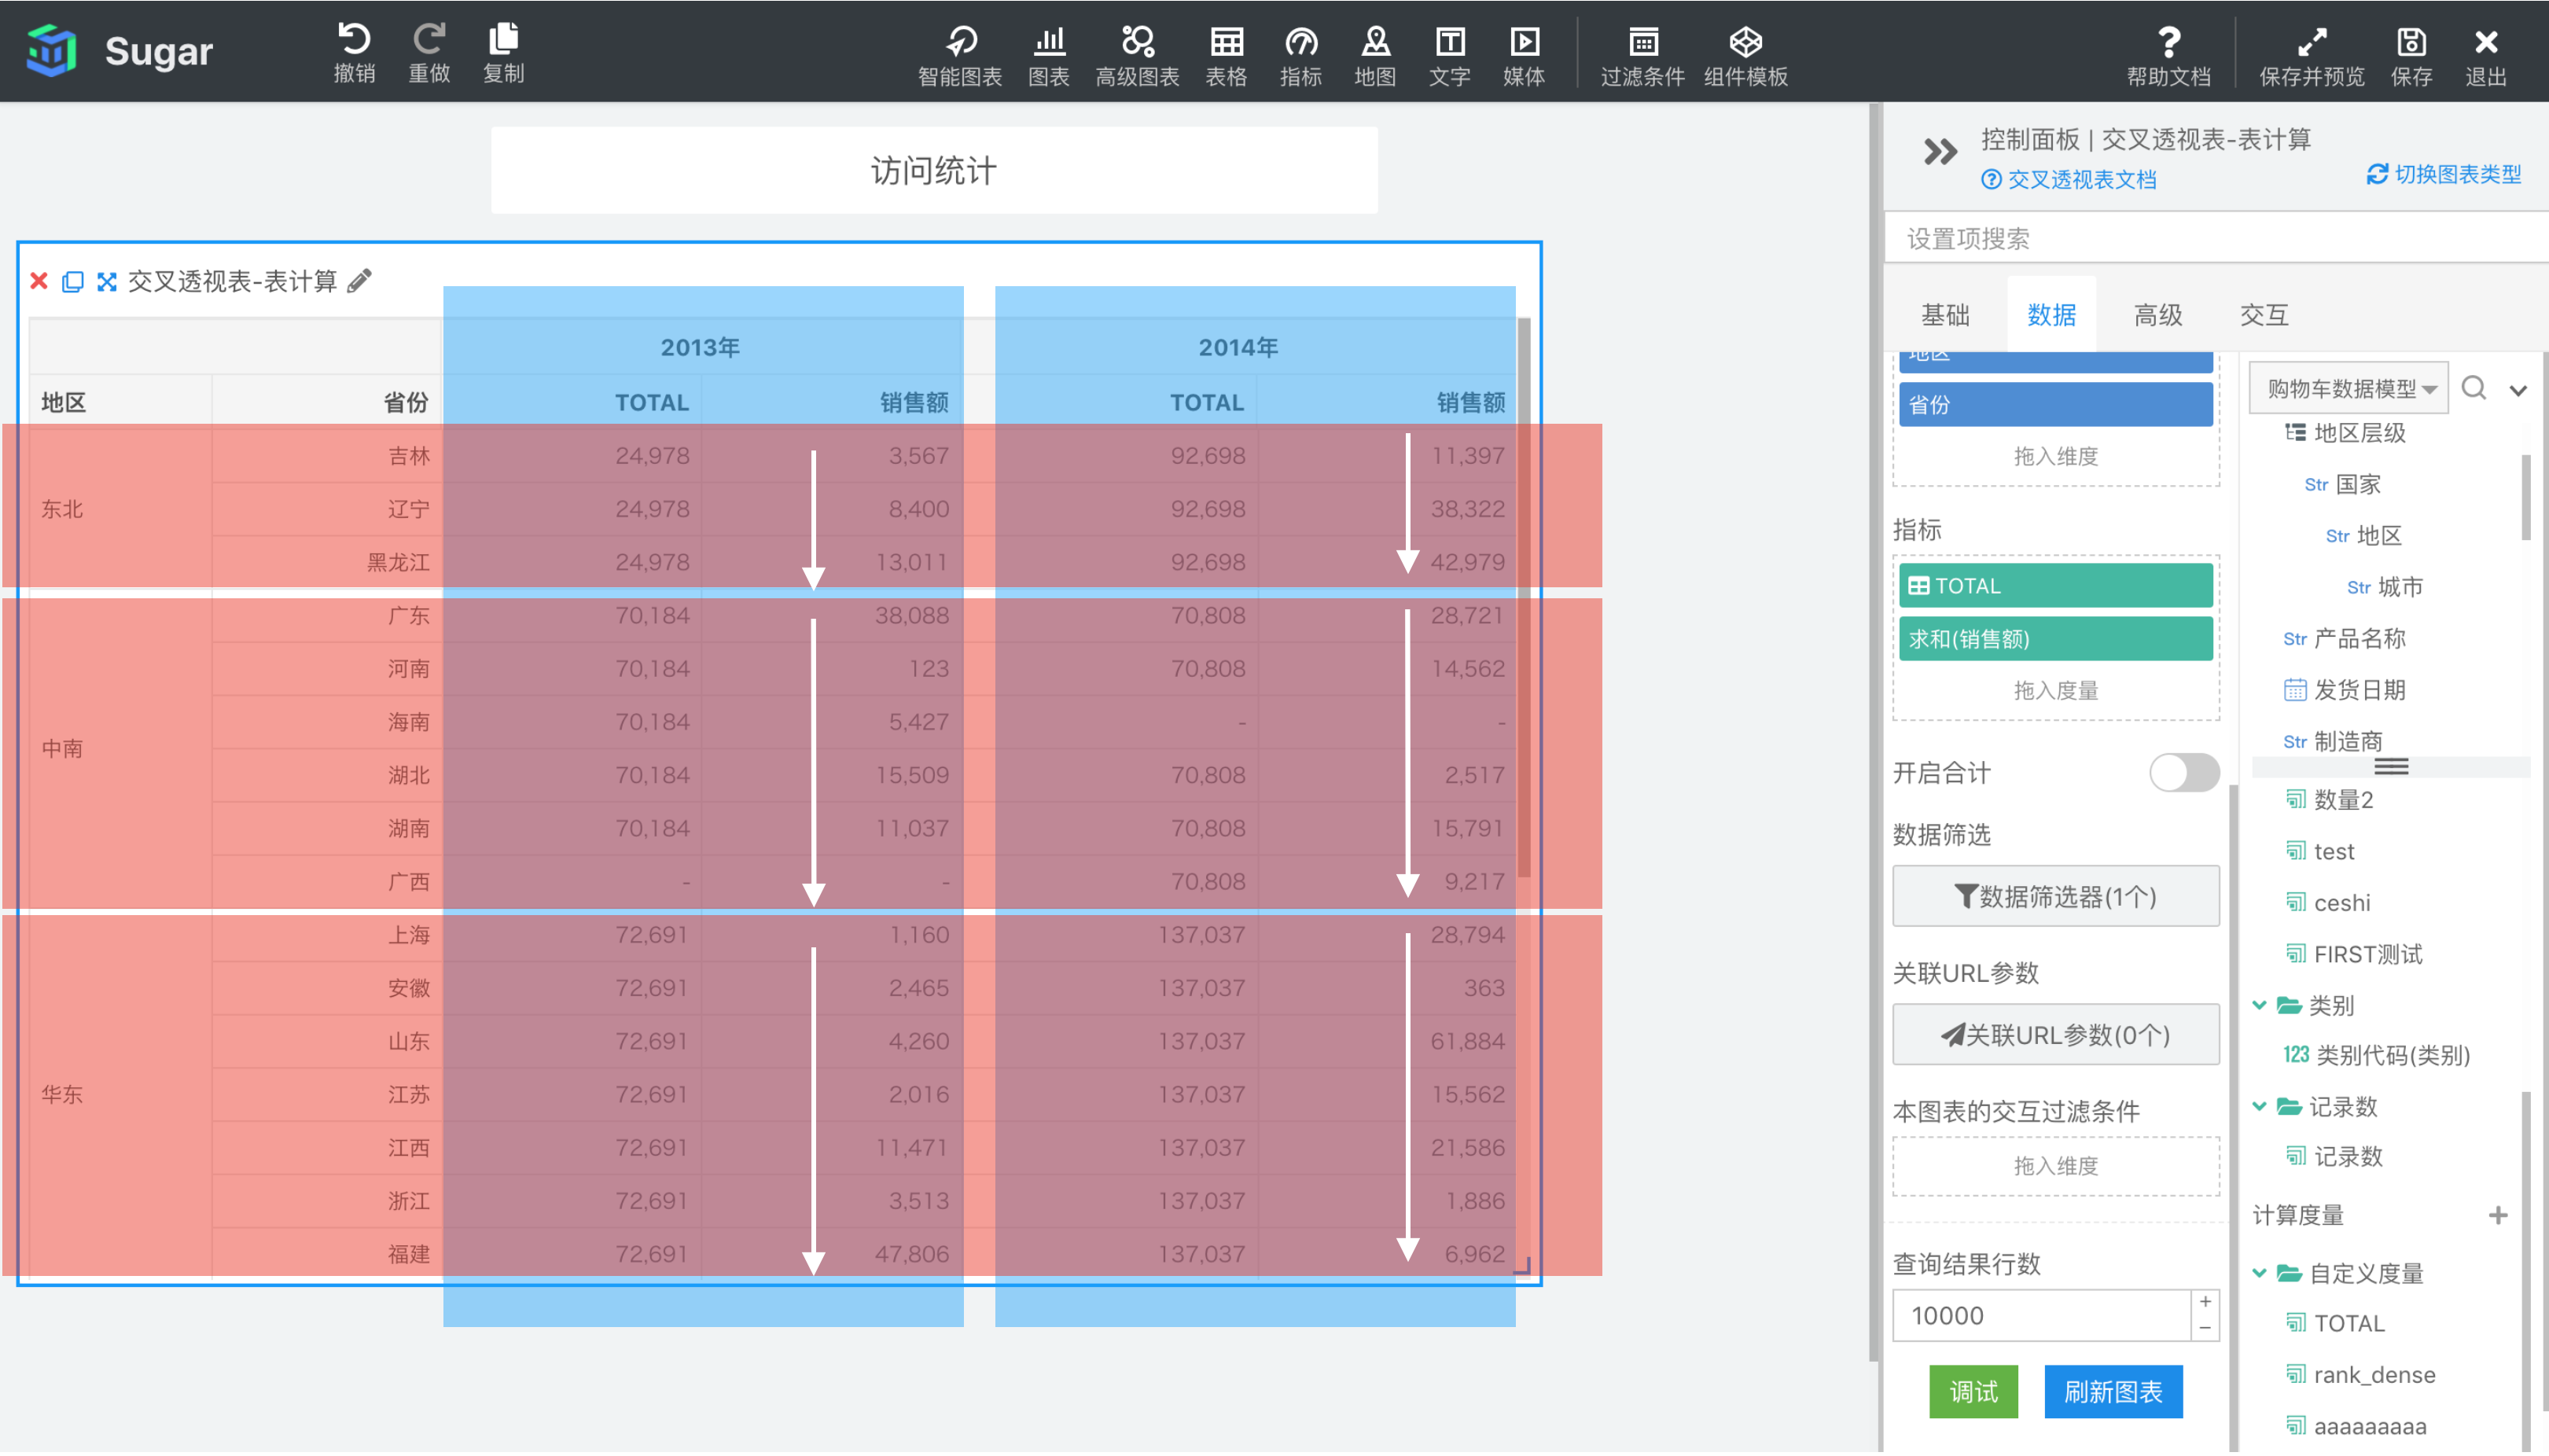Image resolution: width=2549 pixels, height=1456 pixels.
Task: Click Save and Preview (保存并预览)
Action: coord(2311,55)
